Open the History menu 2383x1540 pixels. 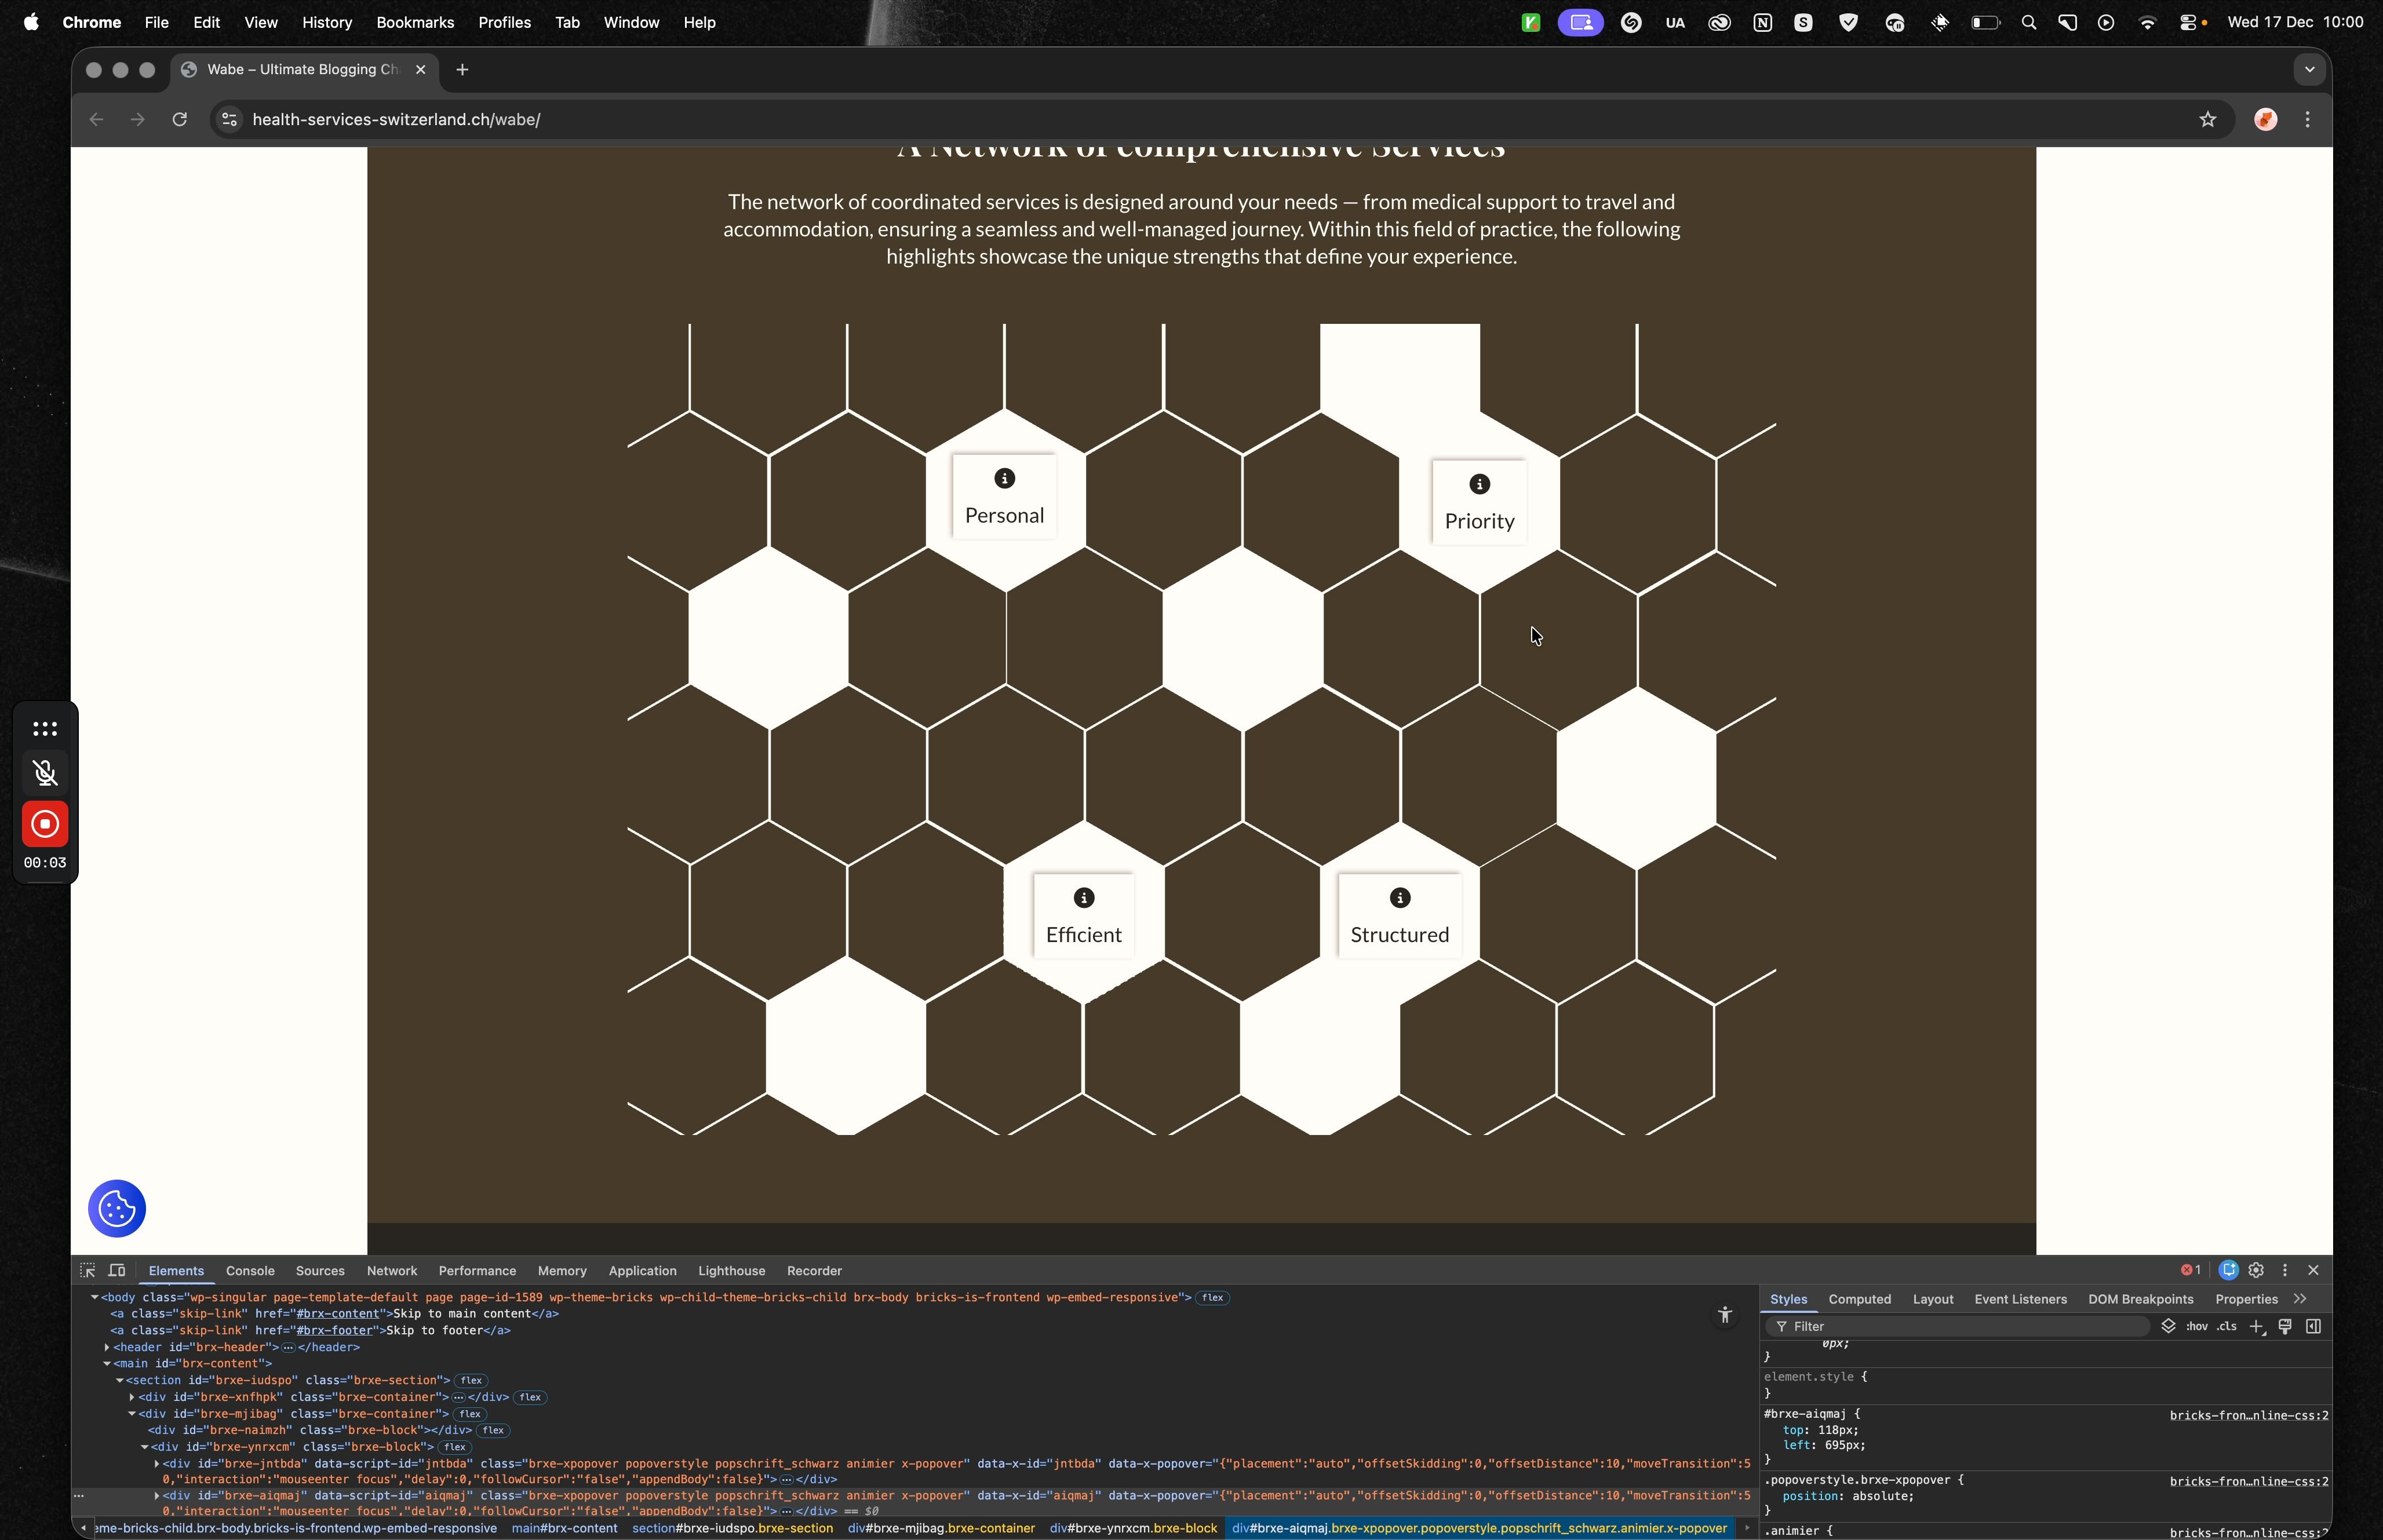click(x=327, y=22)
